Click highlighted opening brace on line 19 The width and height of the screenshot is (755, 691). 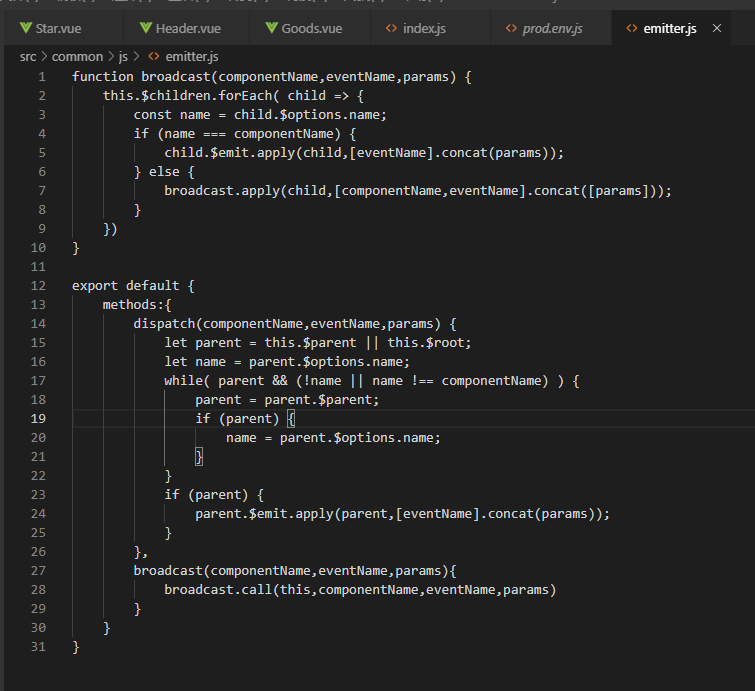(291, 419)
